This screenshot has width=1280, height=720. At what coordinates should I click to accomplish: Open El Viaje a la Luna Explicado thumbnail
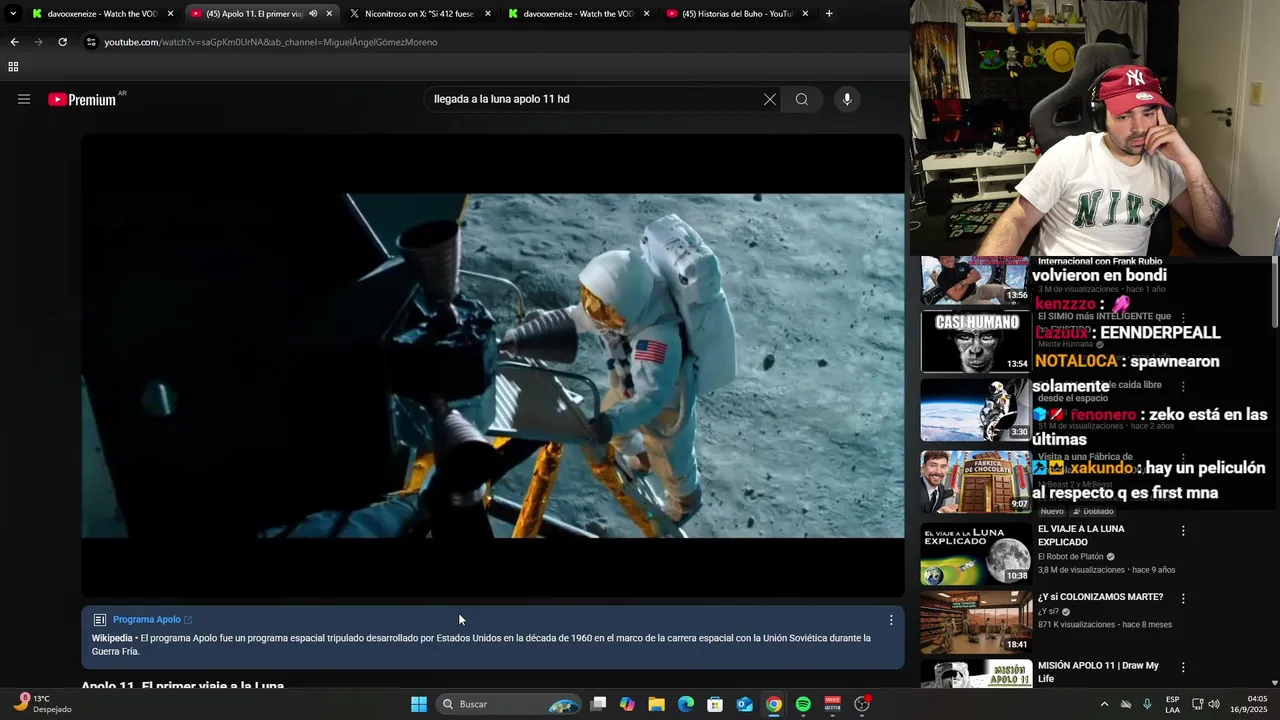click(x=976, y=554)
